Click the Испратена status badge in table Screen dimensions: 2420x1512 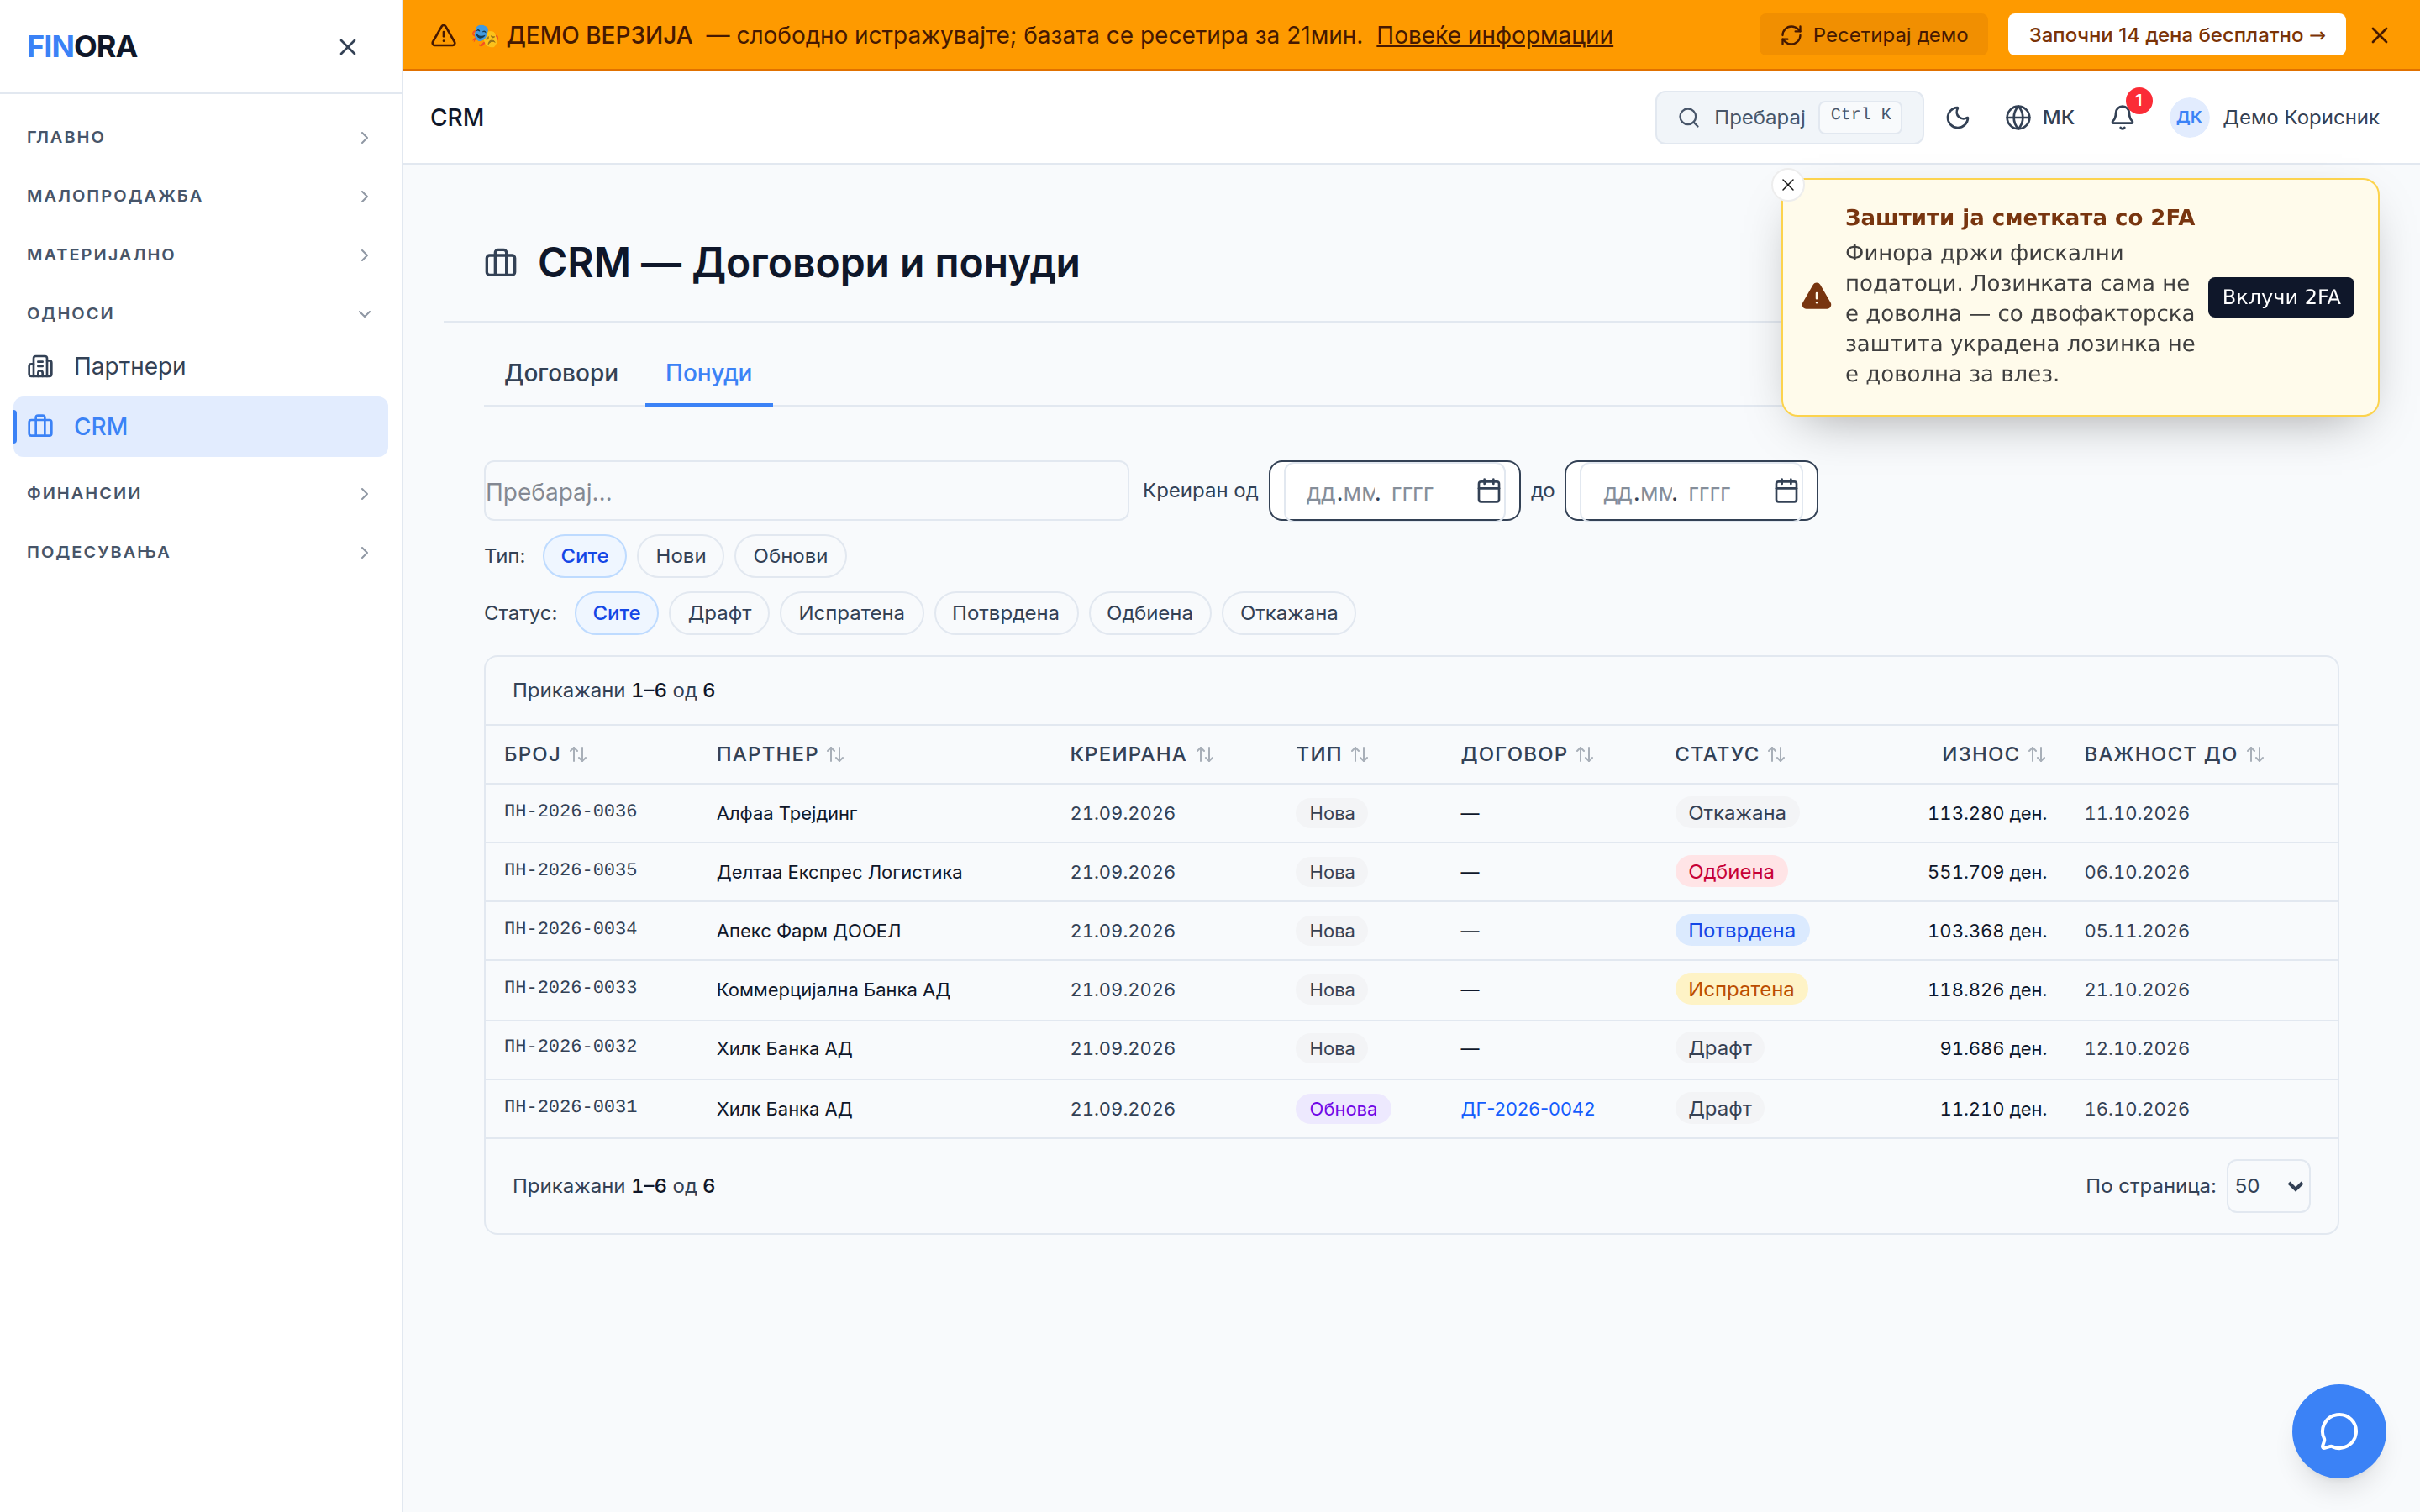(x=1740, y=990)
